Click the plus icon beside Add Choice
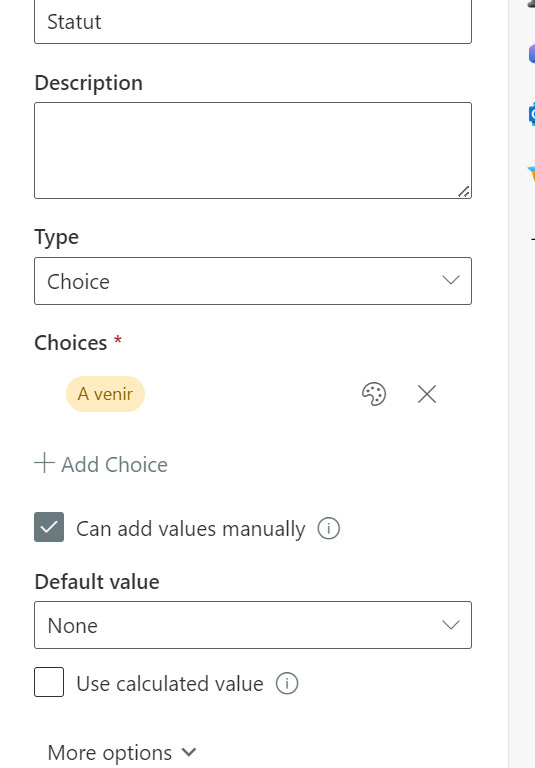 (44, 463)
